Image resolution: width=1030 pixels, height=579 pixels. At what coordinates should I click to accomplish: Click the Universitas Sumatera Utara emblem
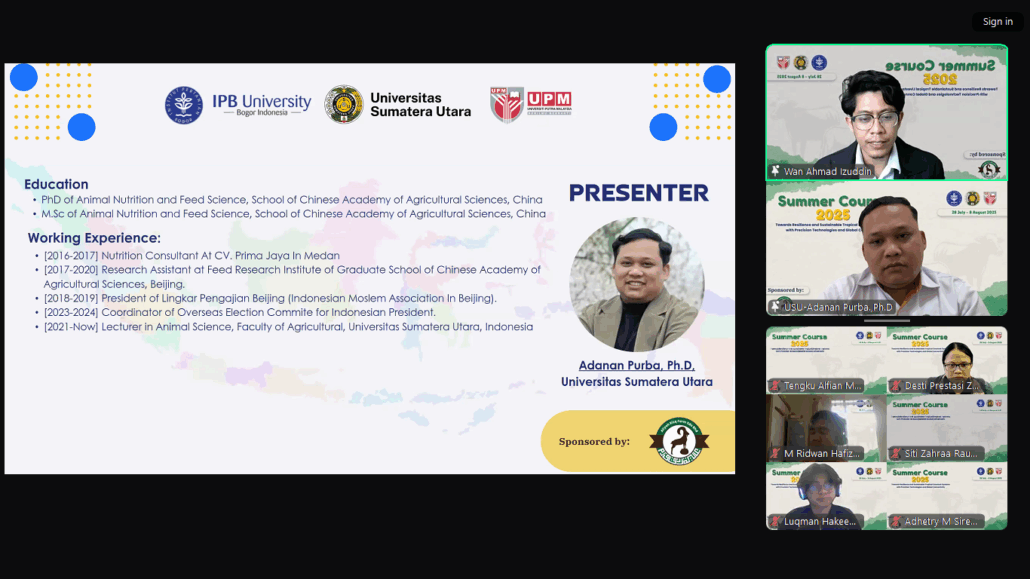tap(344, 104)
